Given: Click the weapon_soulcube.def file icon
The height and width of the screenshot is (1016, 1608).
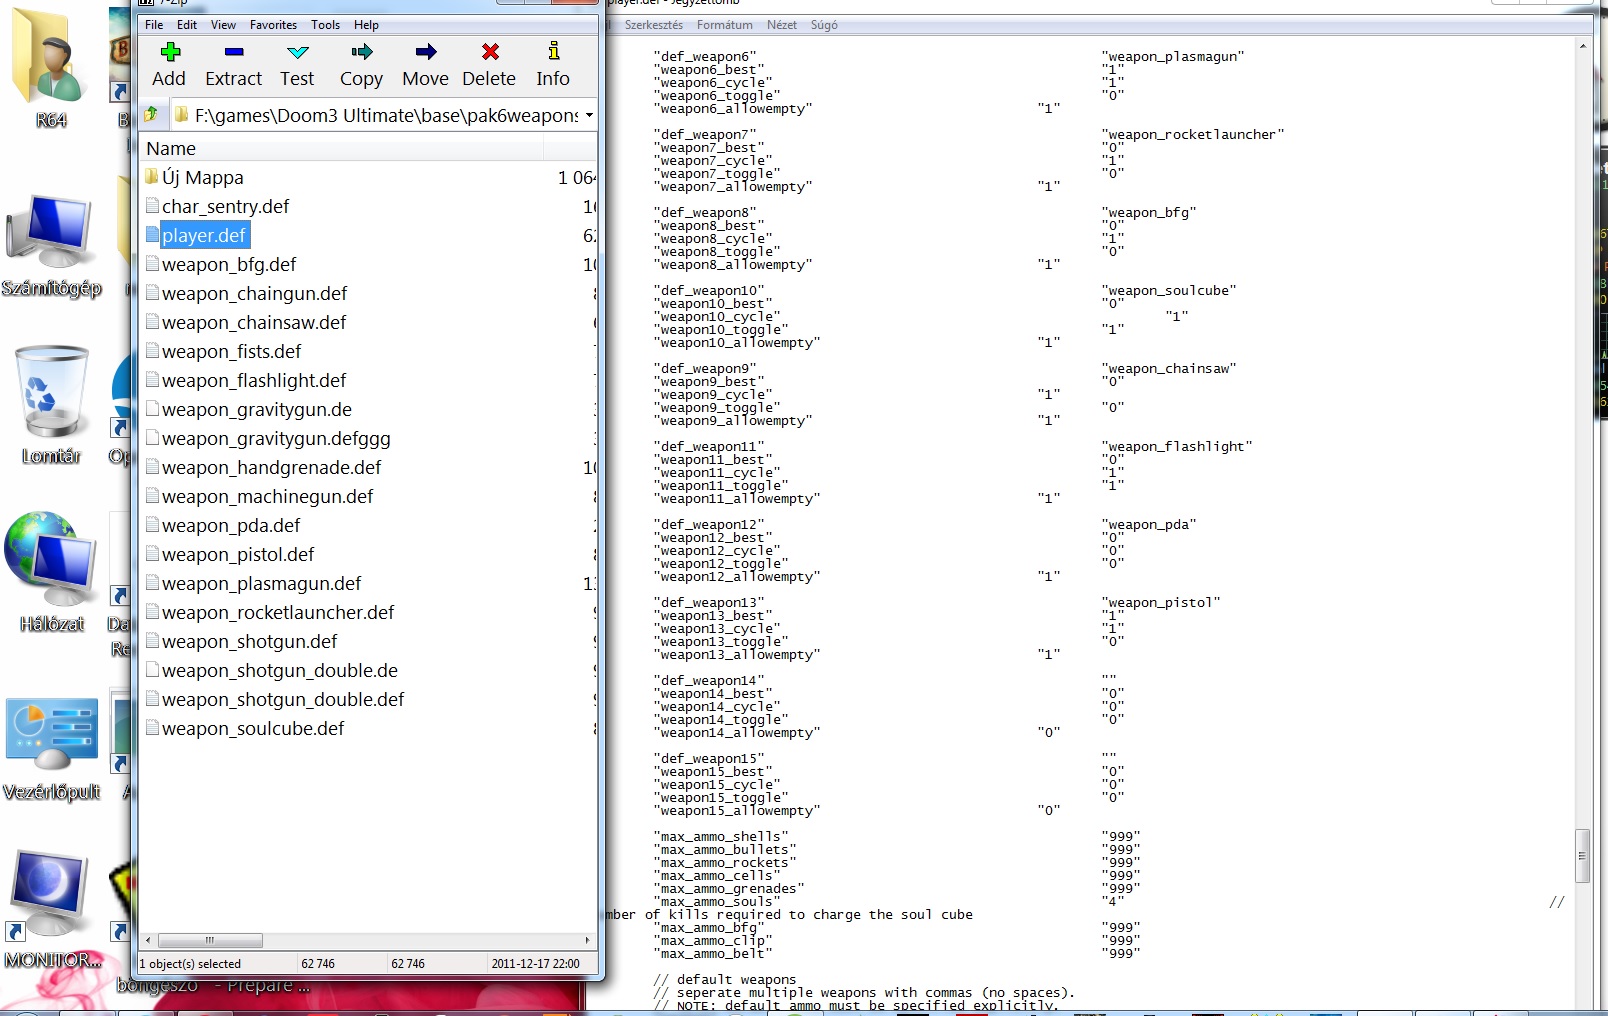Looking at the screenshot, I should point(153,728).
